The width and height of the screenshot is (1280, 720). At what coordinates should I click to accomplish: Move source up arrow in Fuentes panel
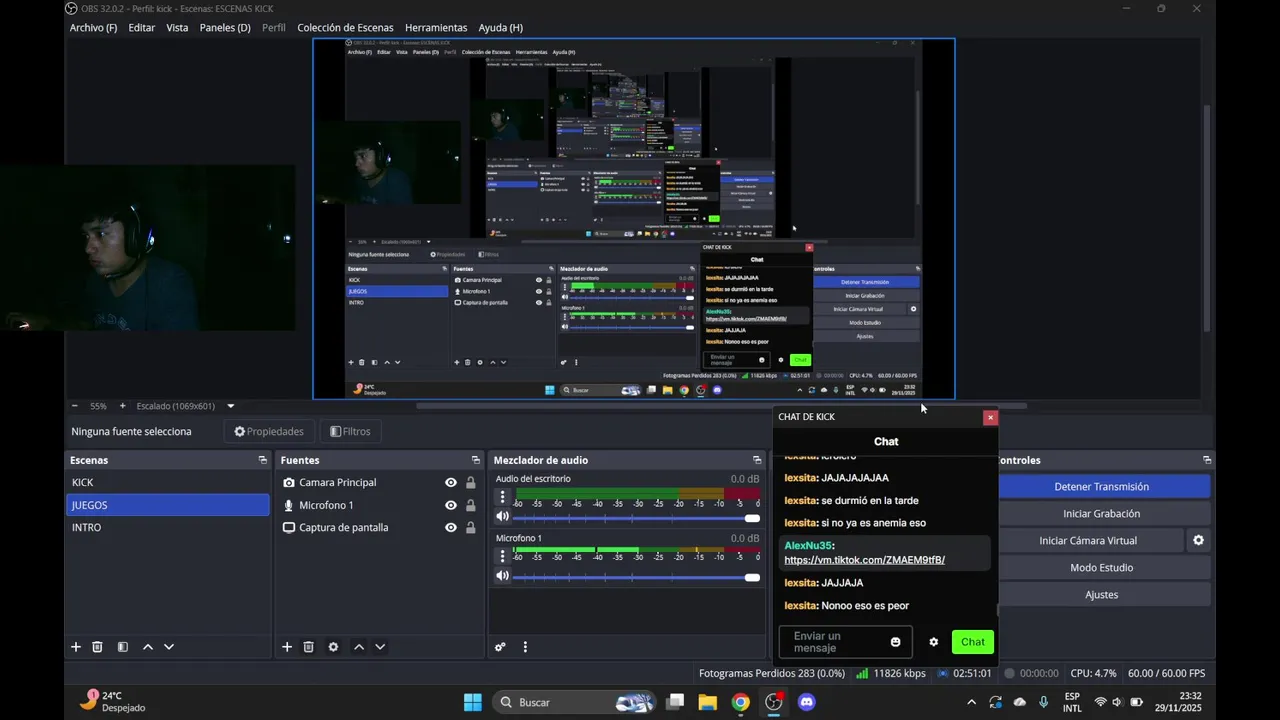tap(359, 647)
